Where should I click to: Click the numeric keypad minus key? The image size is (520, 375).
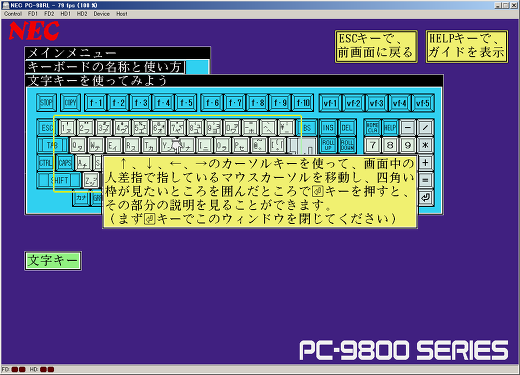[408, 128]
